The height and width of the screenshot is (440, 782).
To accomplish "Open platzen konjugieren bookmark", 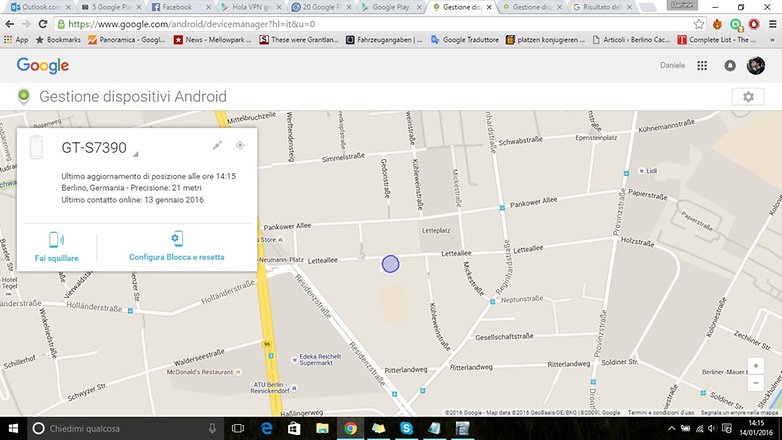I will pos(546,39).
